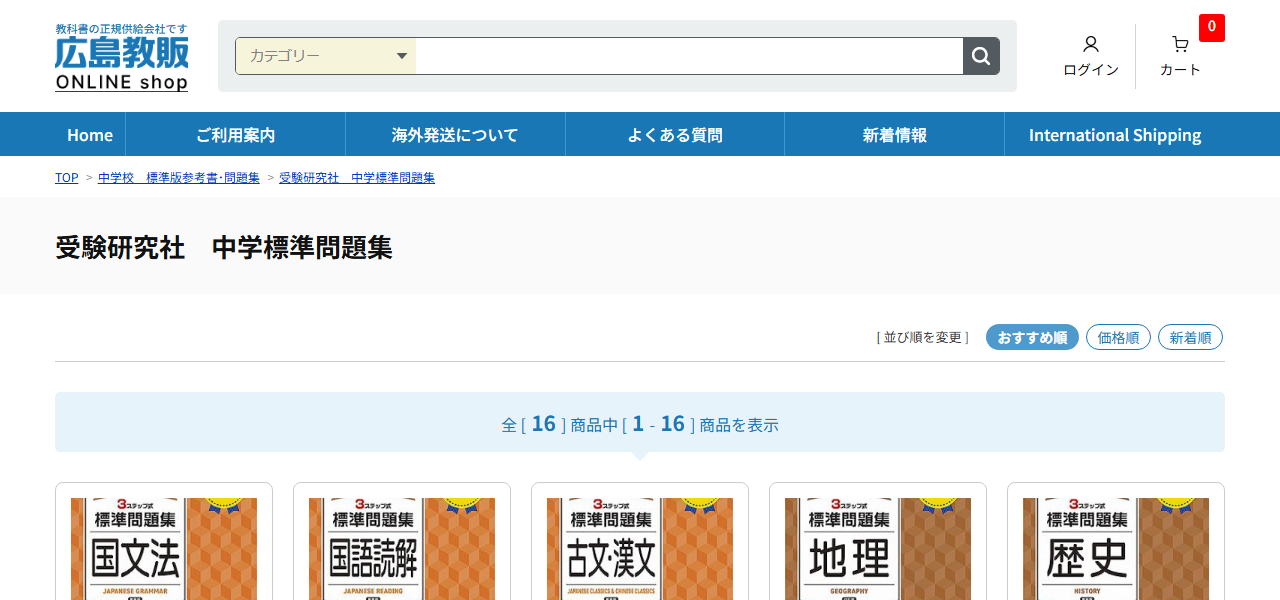Click the カート label
Image resolution: width=1280 pixels, height=600 pixels.
click(1180, 70)
